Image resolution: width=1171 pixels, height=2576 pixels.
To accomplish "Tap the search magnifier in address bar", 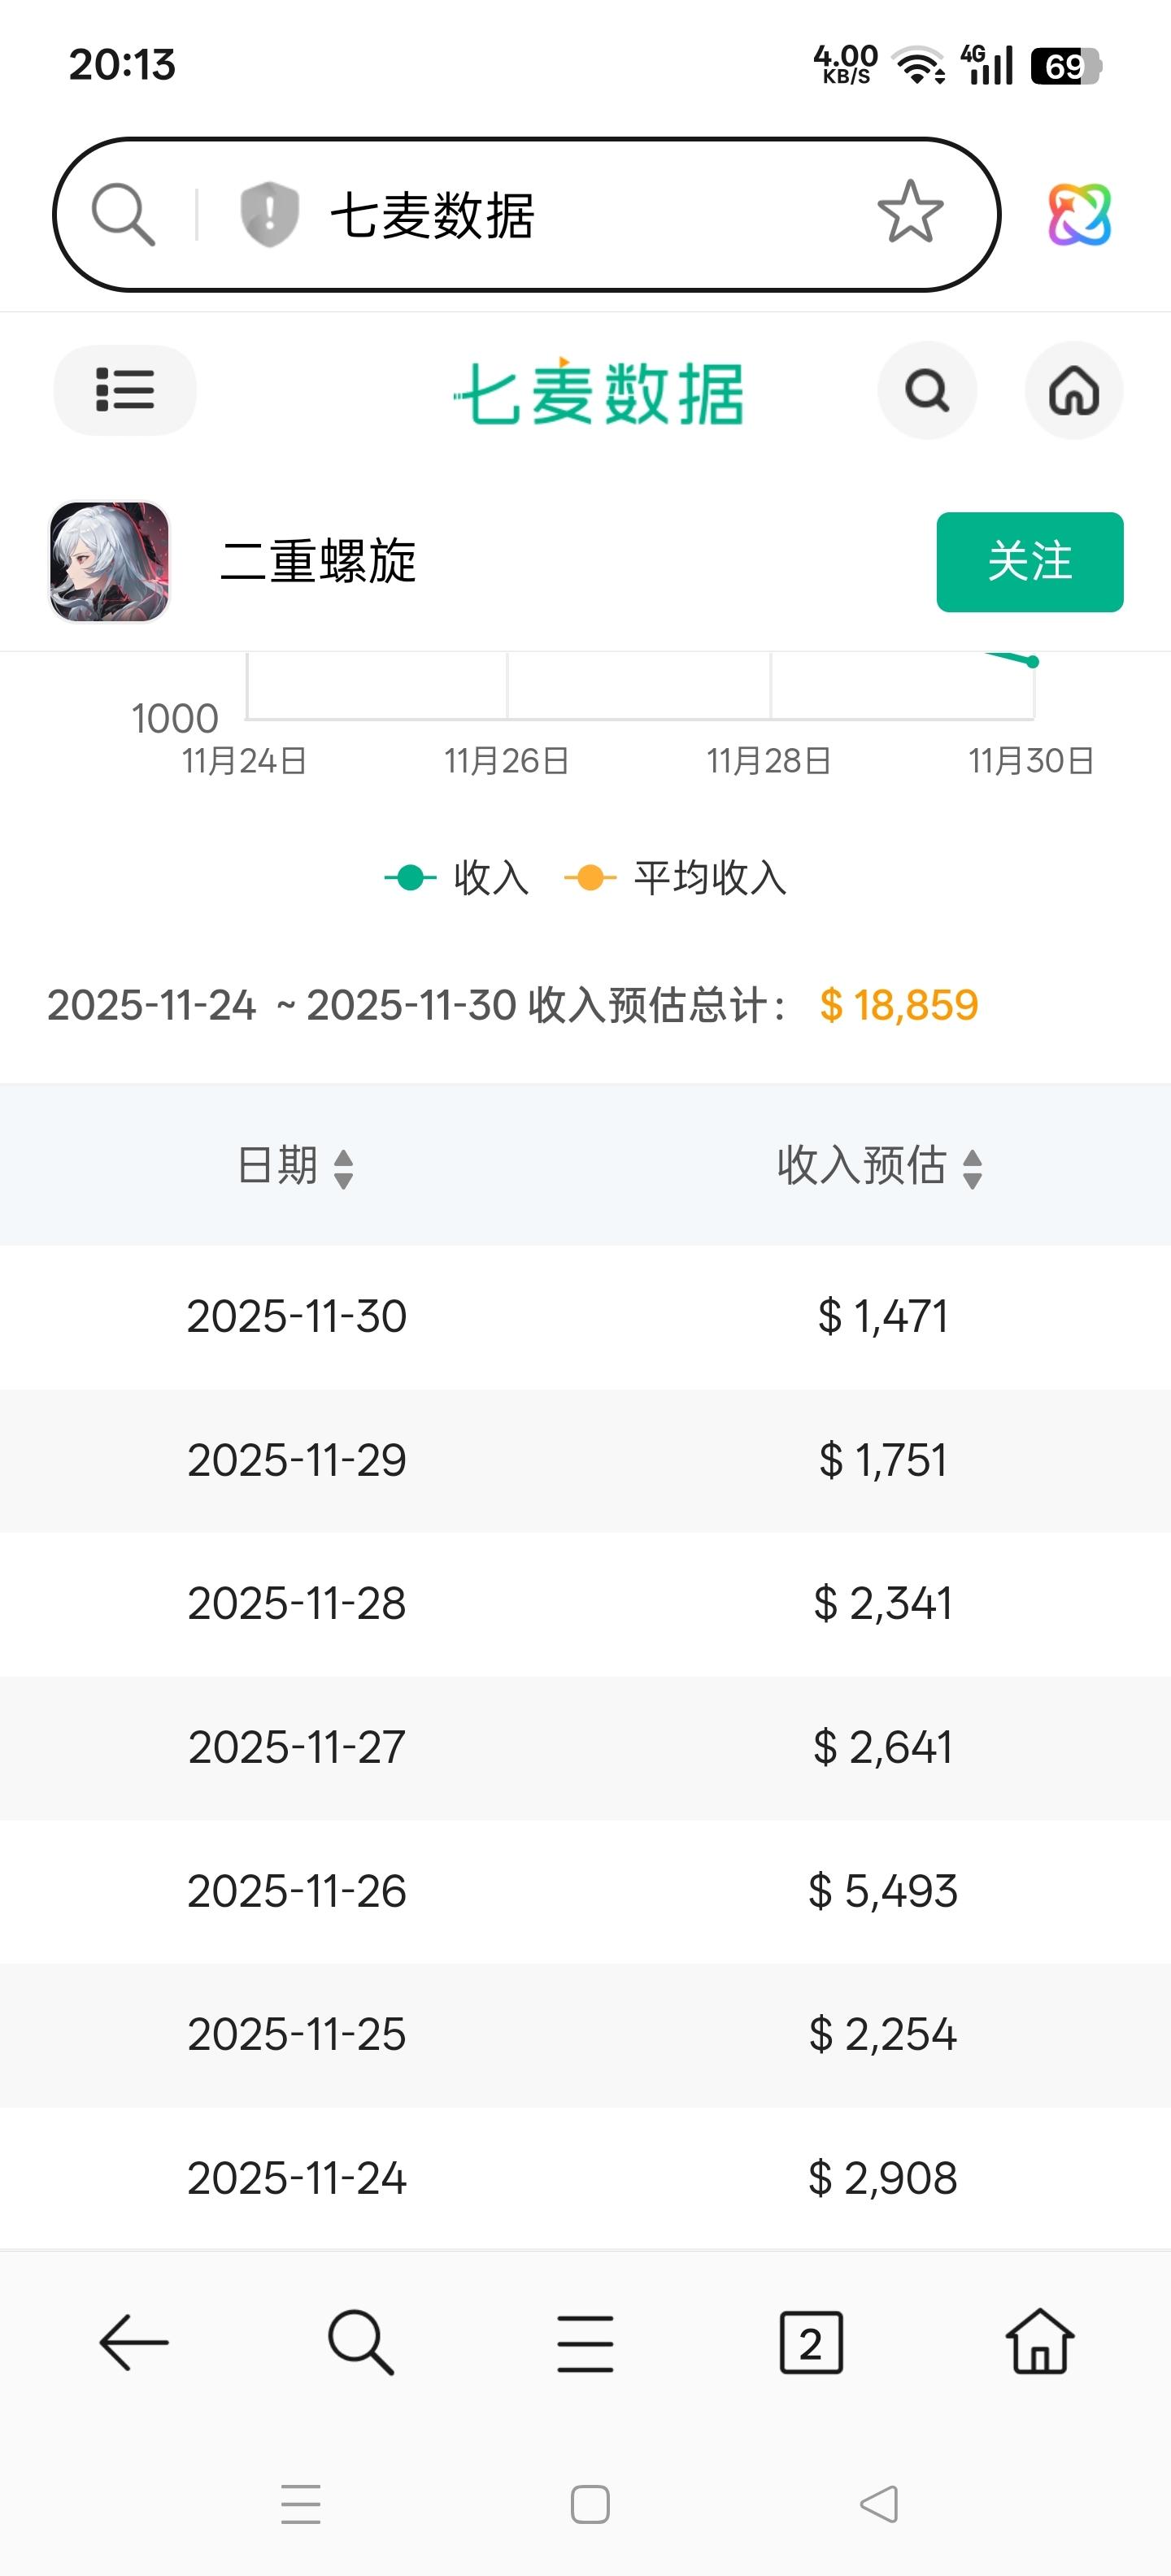I will coord(123,214).
